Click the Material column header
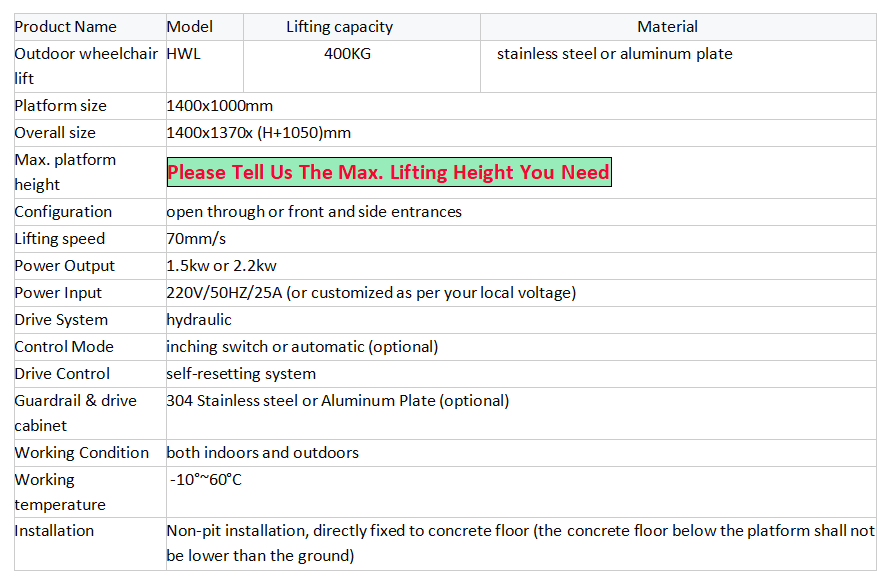This screenshot has height=582, width=888. click(x=668, y=27)
